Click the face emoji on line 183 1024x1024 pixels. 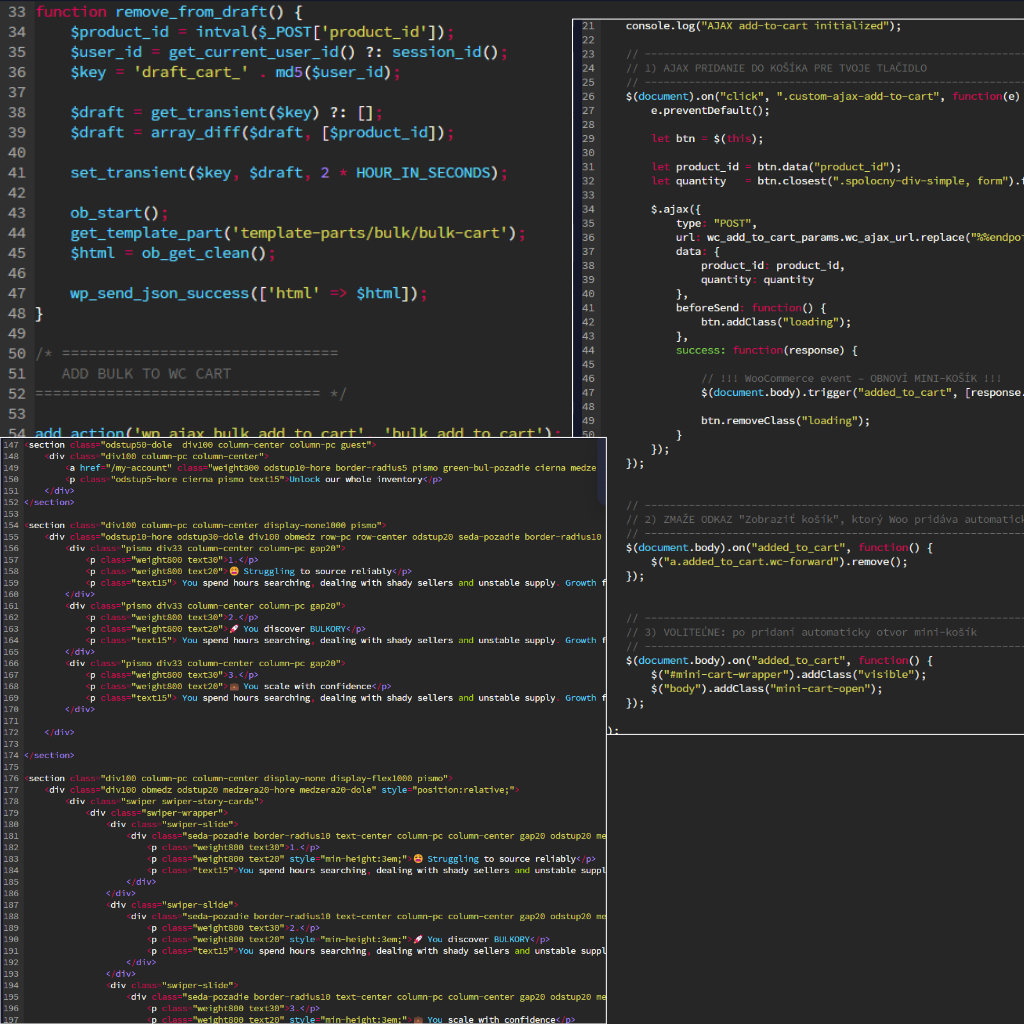(418, 859)
